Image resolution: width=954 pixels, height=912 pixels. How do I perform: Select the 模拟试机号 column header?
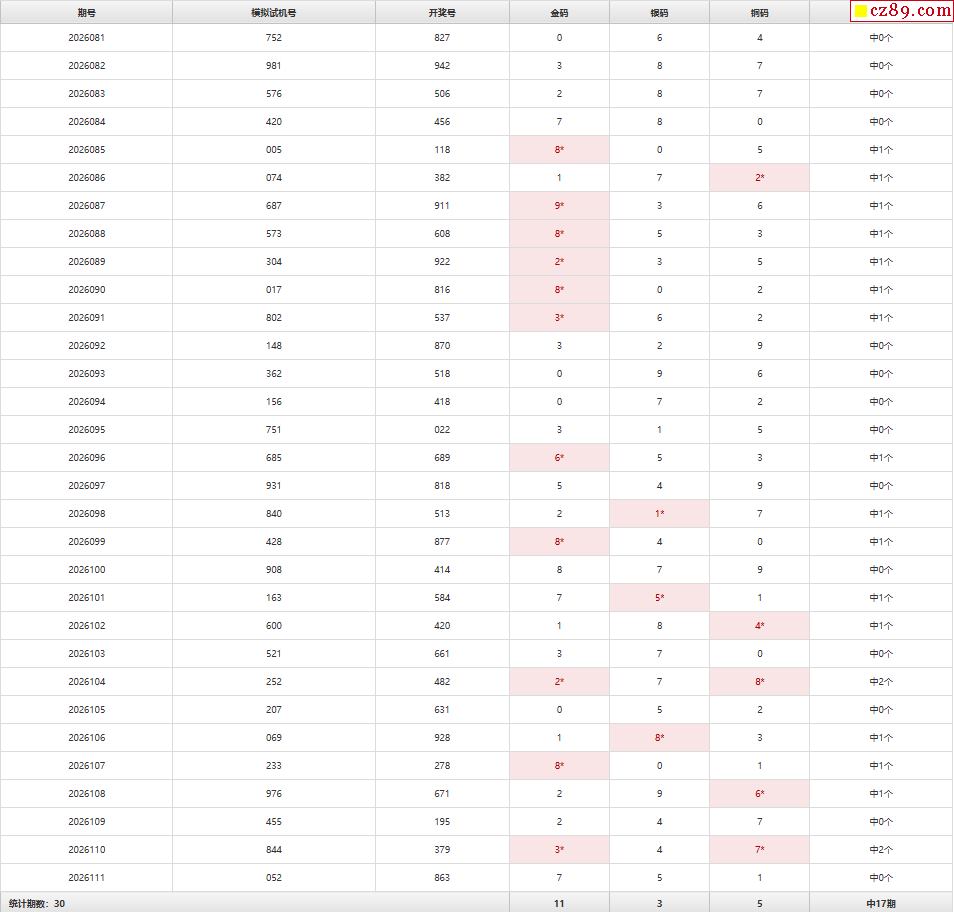(x=274, y=13)
